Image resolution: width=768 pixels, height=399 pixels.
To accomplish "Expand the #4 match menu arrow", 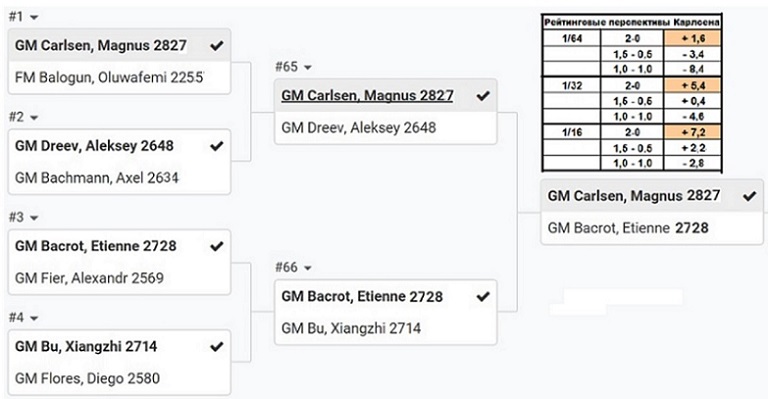I will [x=34, y=319].
